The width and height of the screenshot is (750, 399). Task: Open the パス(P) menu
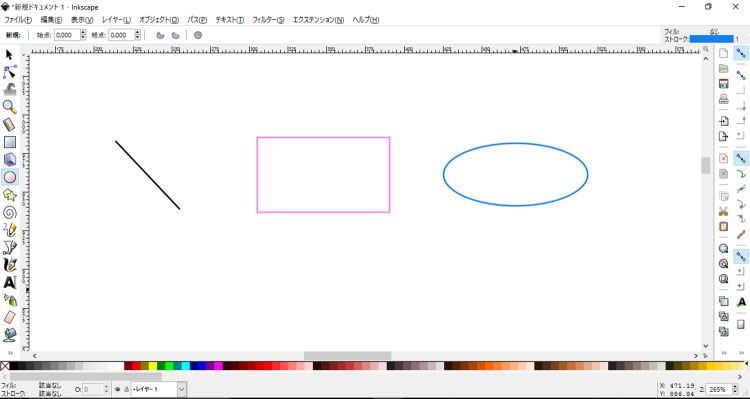click(197, 20)
